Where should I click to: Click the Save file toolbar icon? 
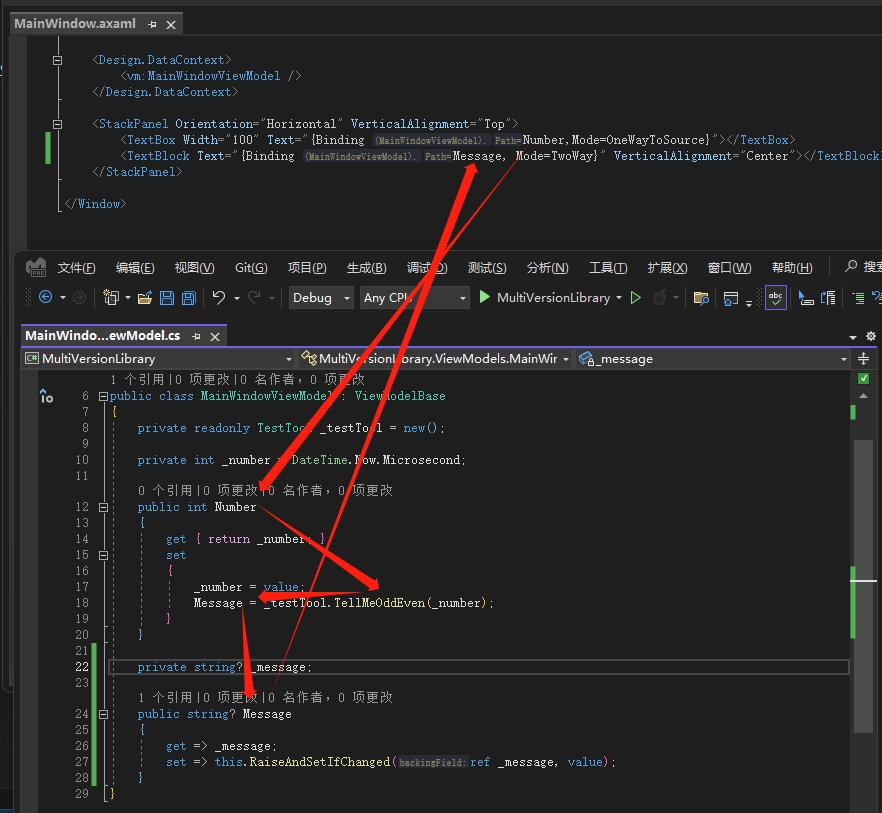(165, 298)
